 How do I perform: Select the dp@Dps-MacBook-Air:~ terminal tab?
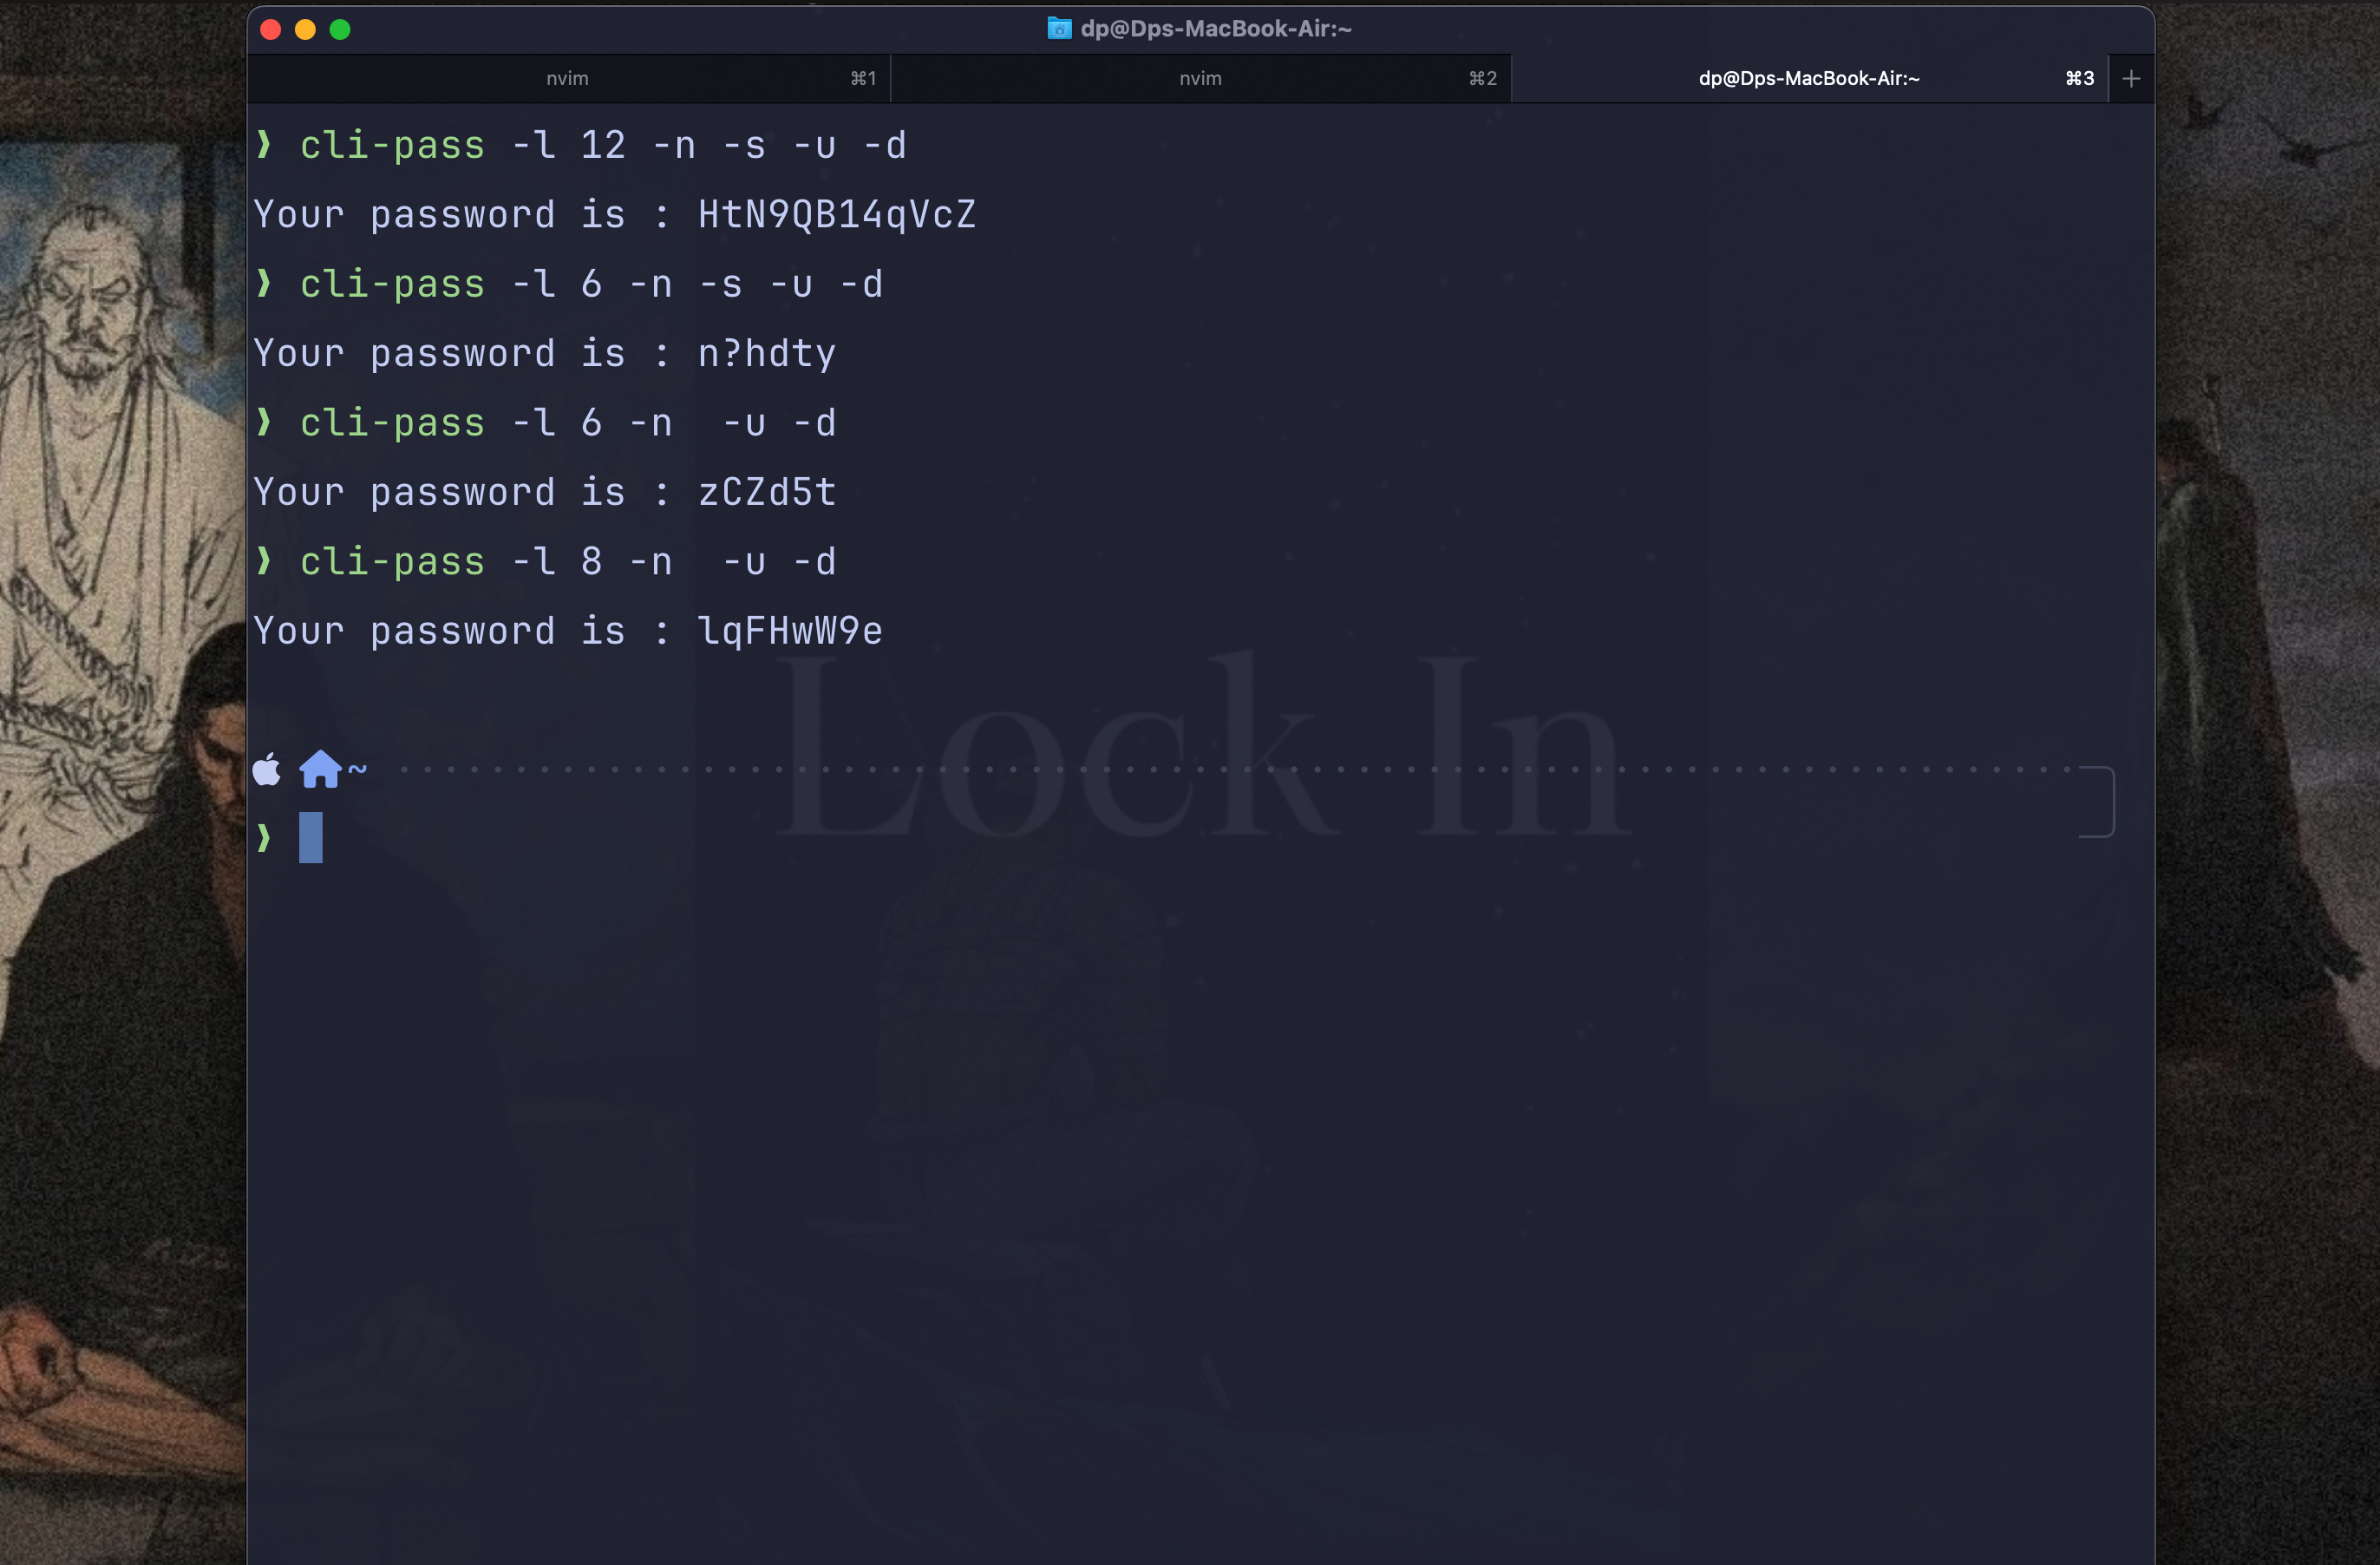tap(1808, 78)
